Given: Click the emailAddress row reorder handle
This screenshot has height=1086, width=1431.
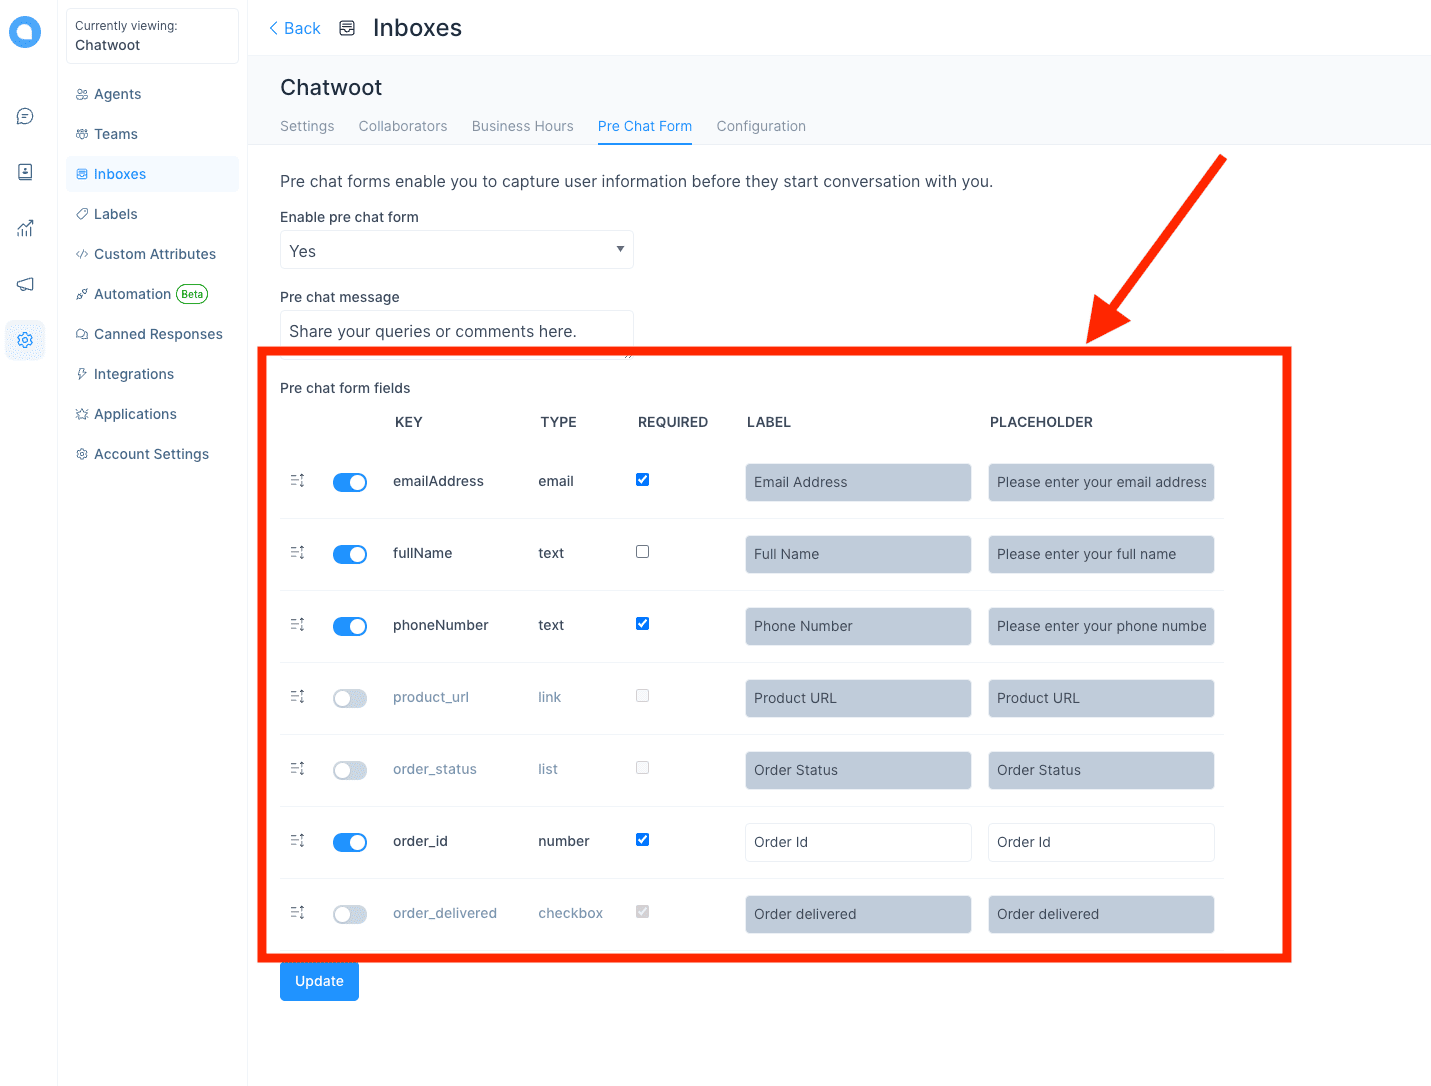Looking at the screenshot, I should [297, 481].
